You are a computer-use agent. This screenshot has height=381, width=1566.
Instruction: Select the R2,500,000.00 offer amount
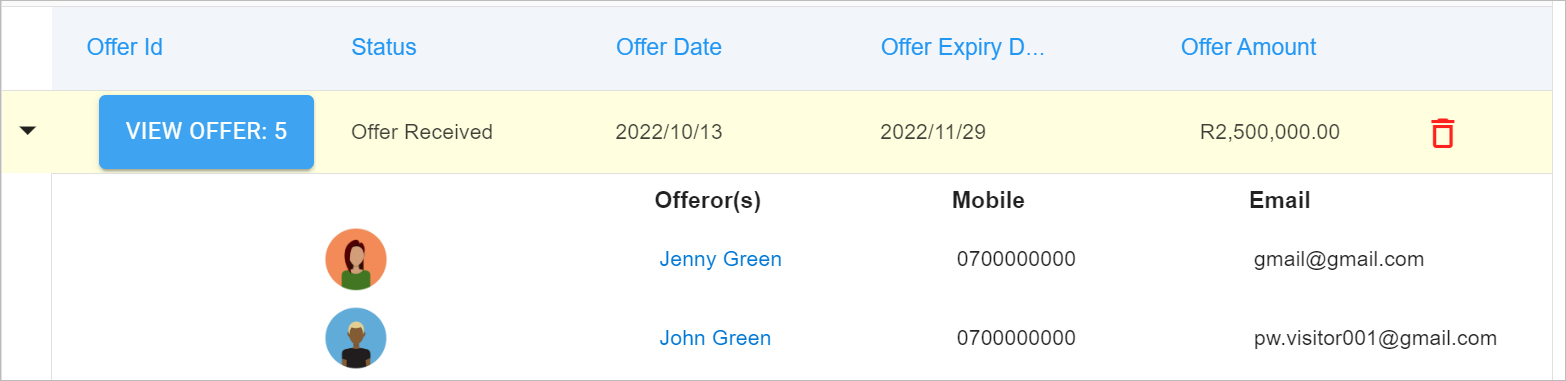click(1270, 132)
